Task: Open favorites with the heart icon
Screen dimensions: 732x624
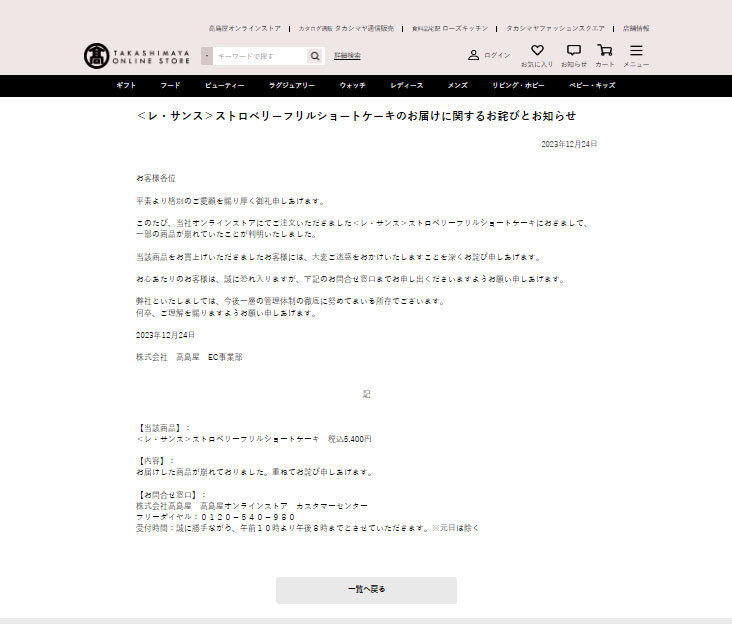Action: click(x=537, y=50)
